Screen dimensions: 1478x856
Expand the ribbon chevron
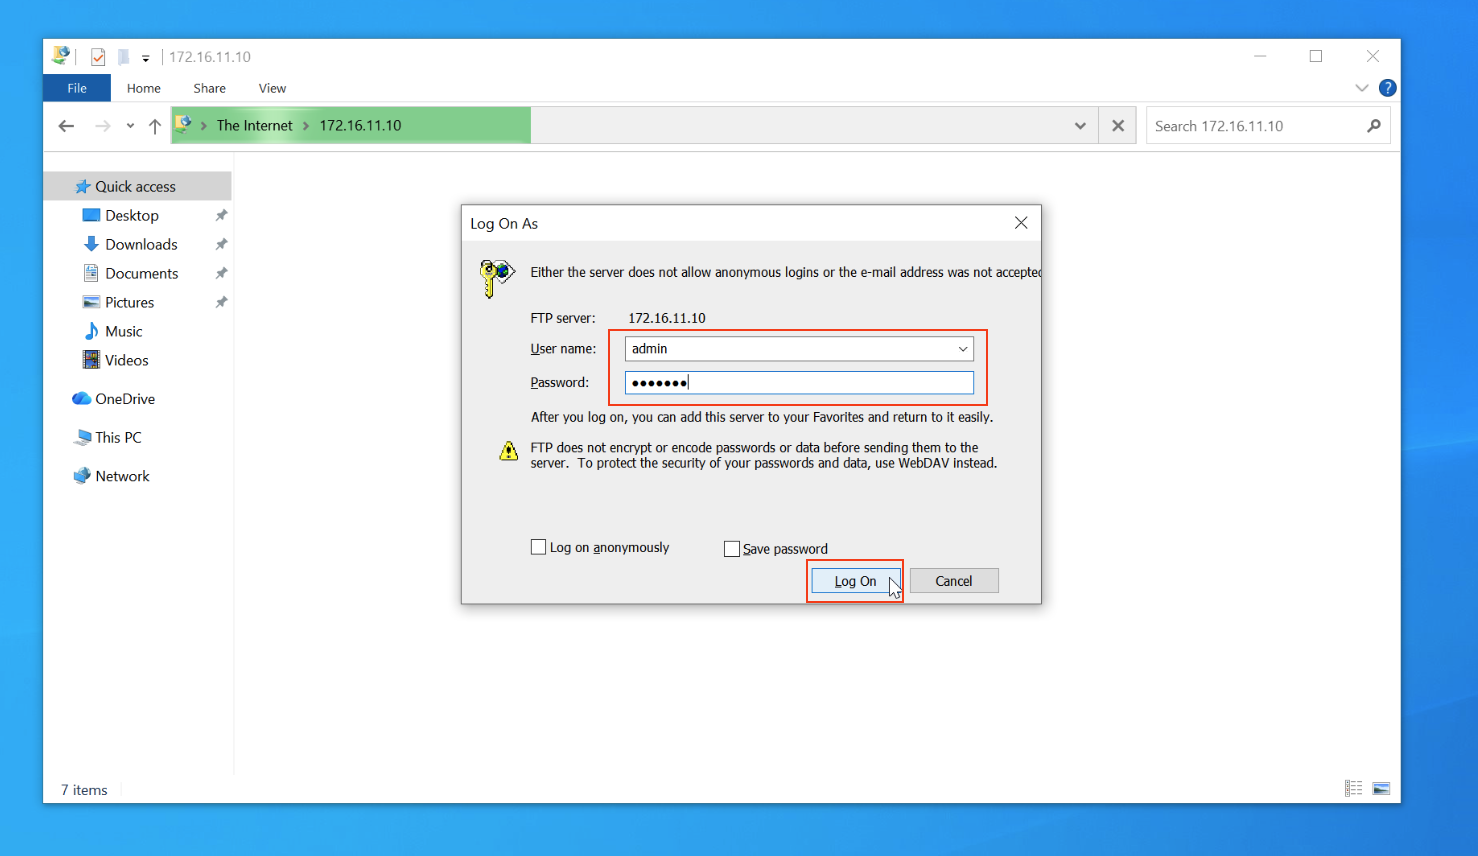coord(1361,88)
